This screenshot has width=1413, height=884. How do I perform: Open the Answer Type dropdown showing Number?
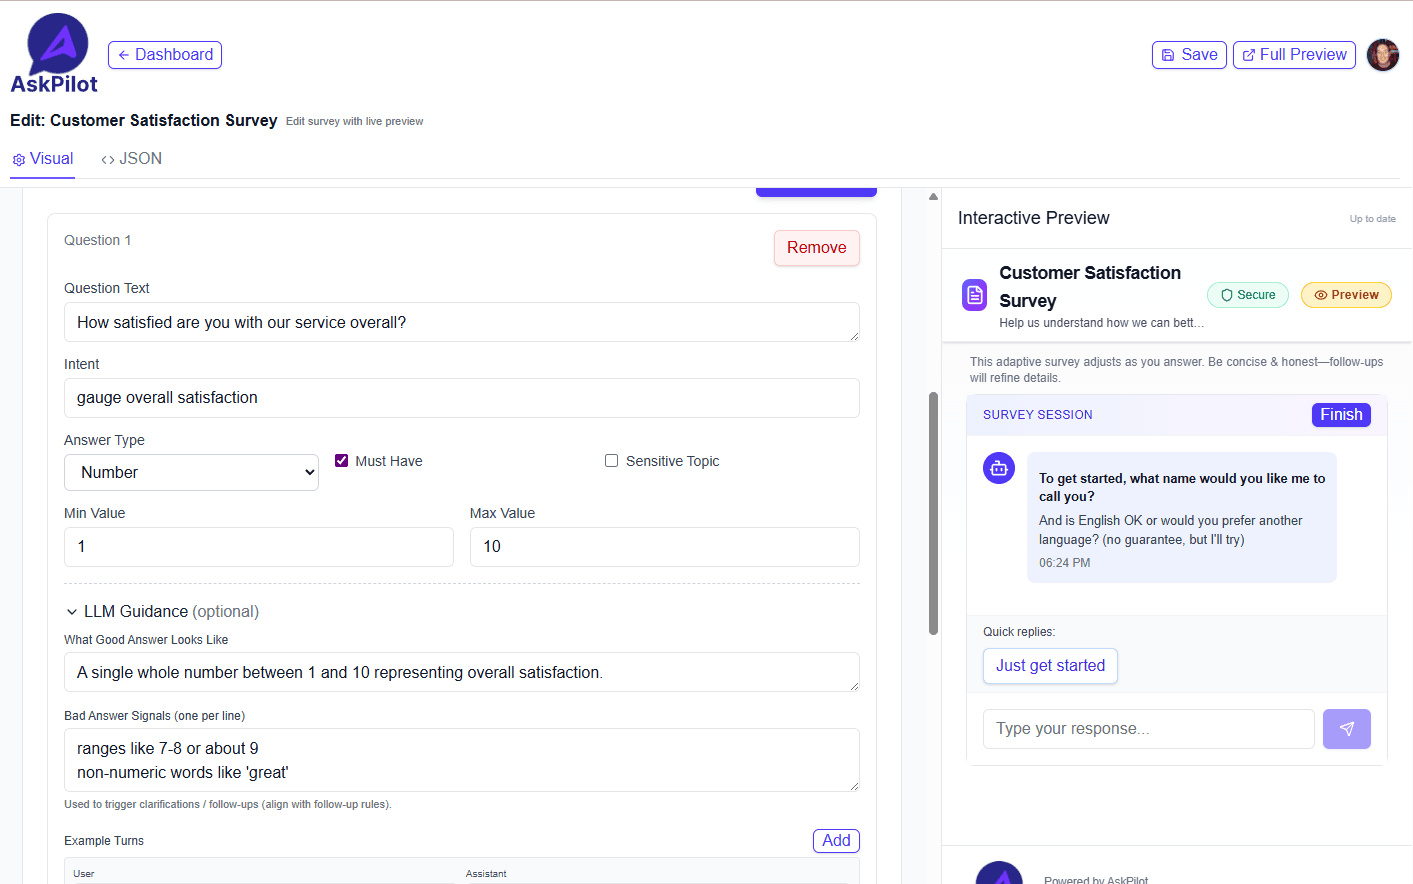click(x=191, y=471)
